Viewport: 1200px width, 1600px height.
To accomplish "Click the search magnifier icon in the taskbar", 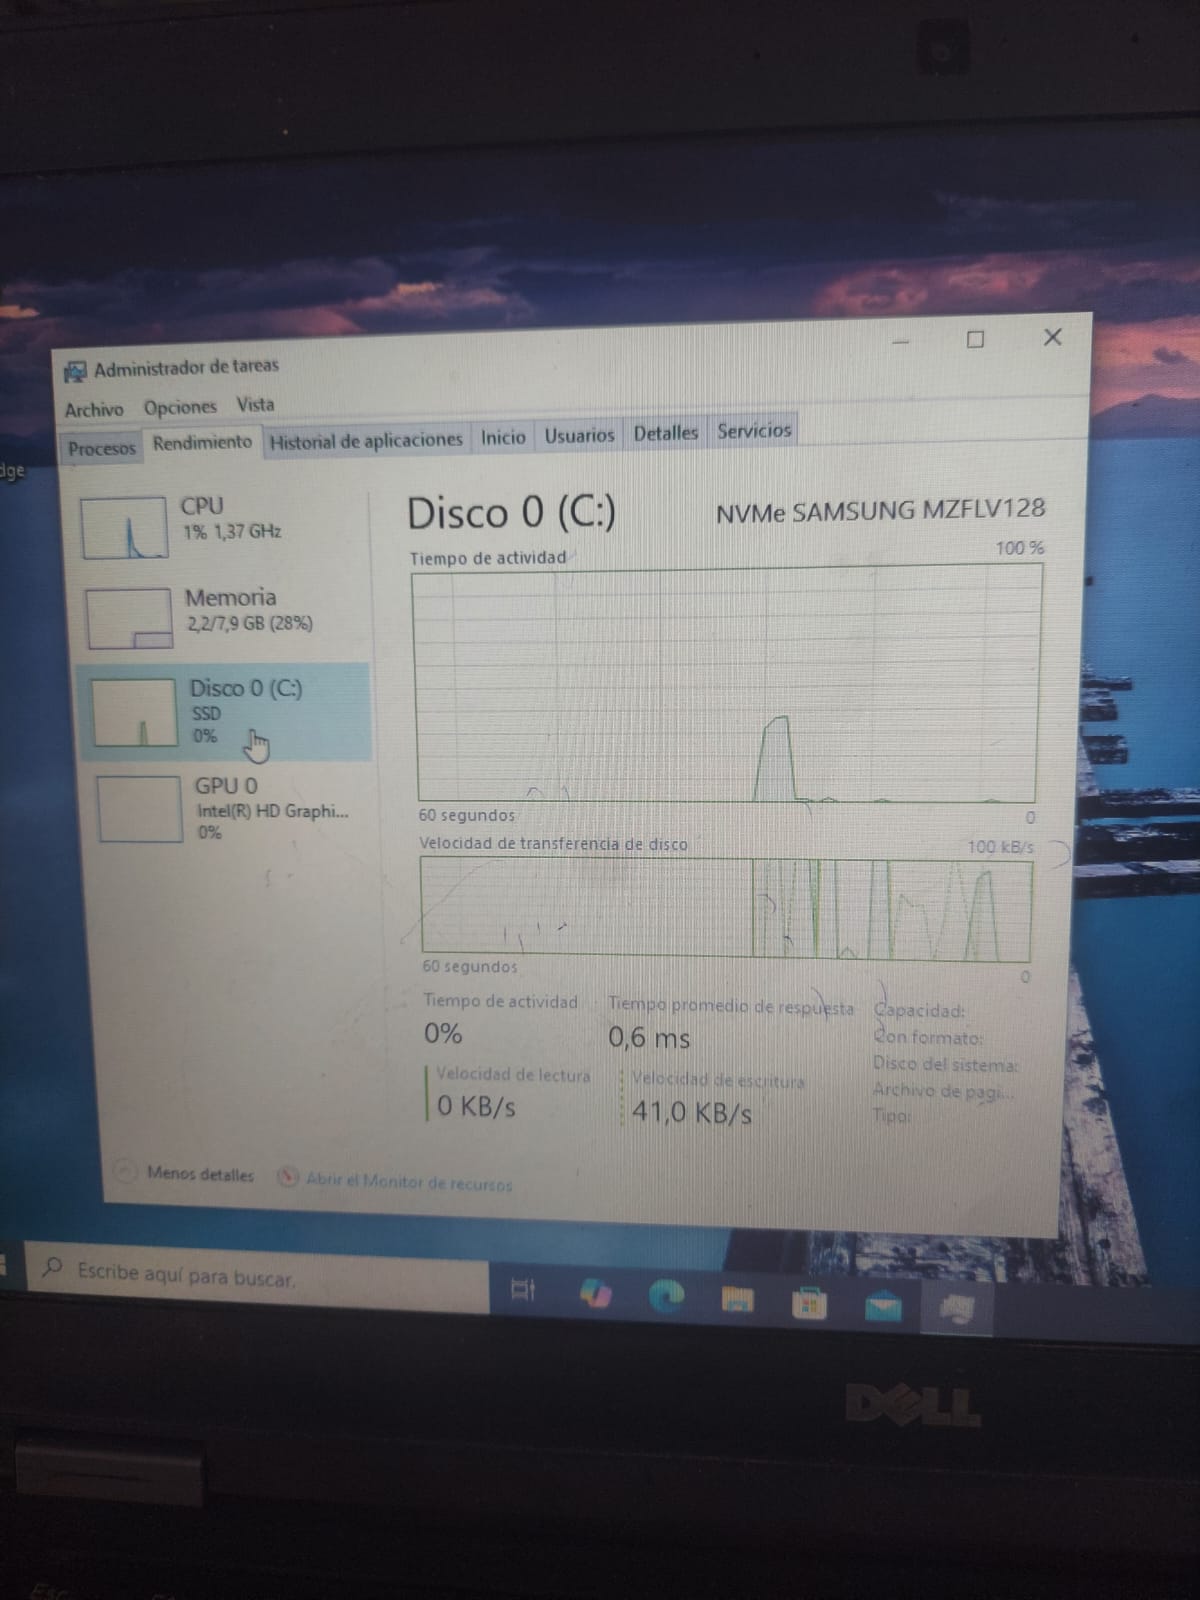I will [x=52, y=1267].
